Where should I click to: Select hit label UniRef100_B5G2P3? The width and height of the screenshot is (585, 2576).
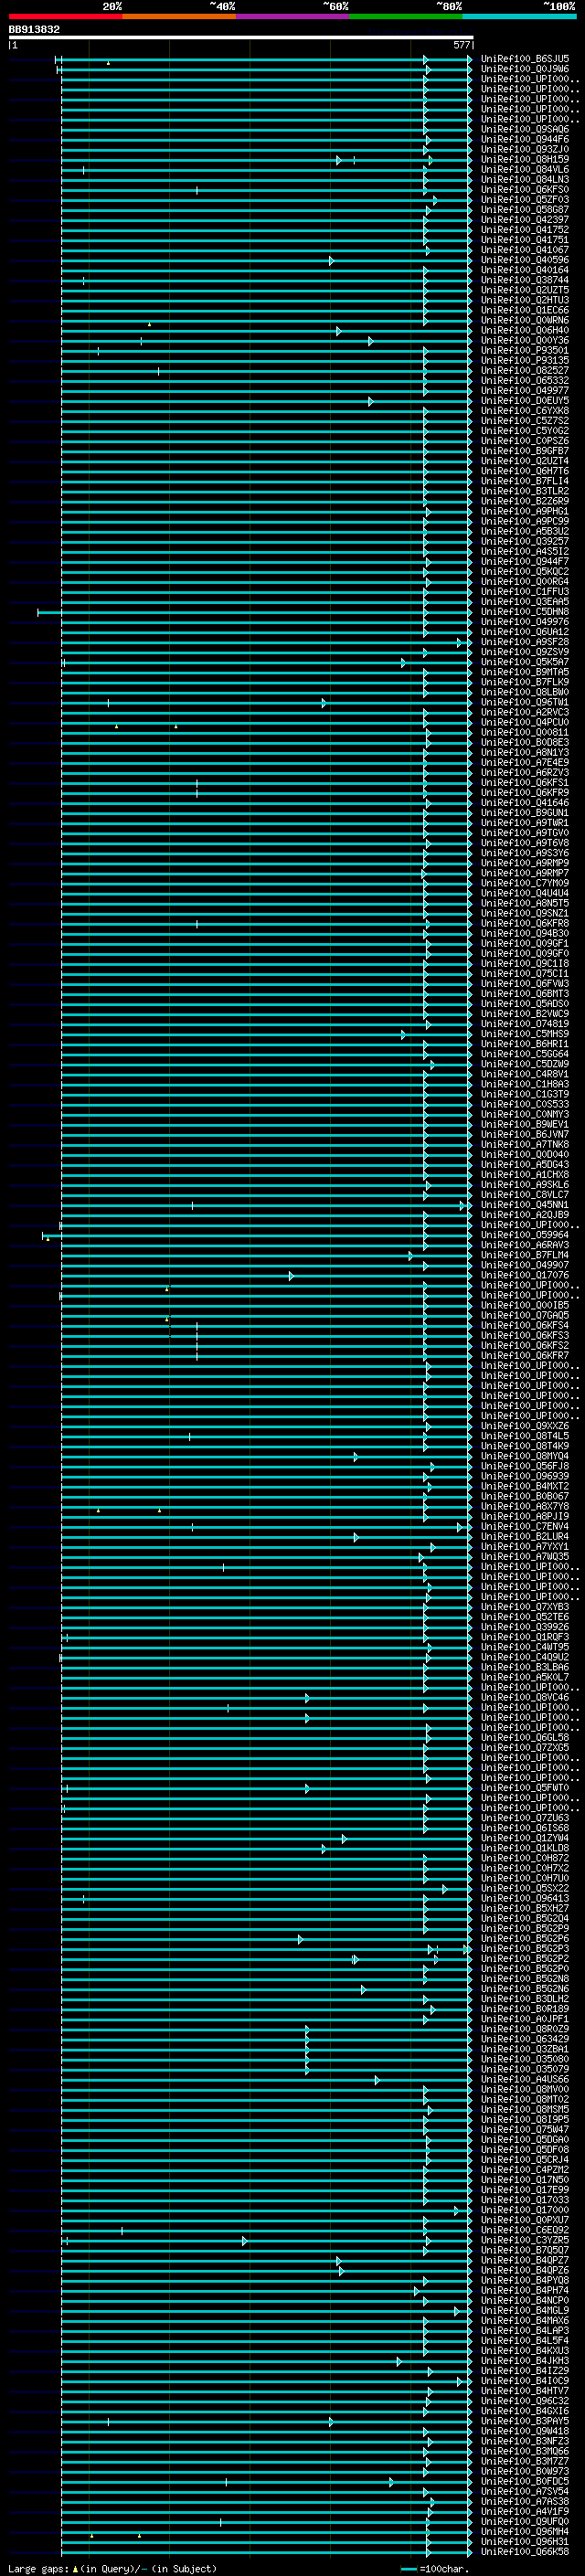tap(525, 1948)
